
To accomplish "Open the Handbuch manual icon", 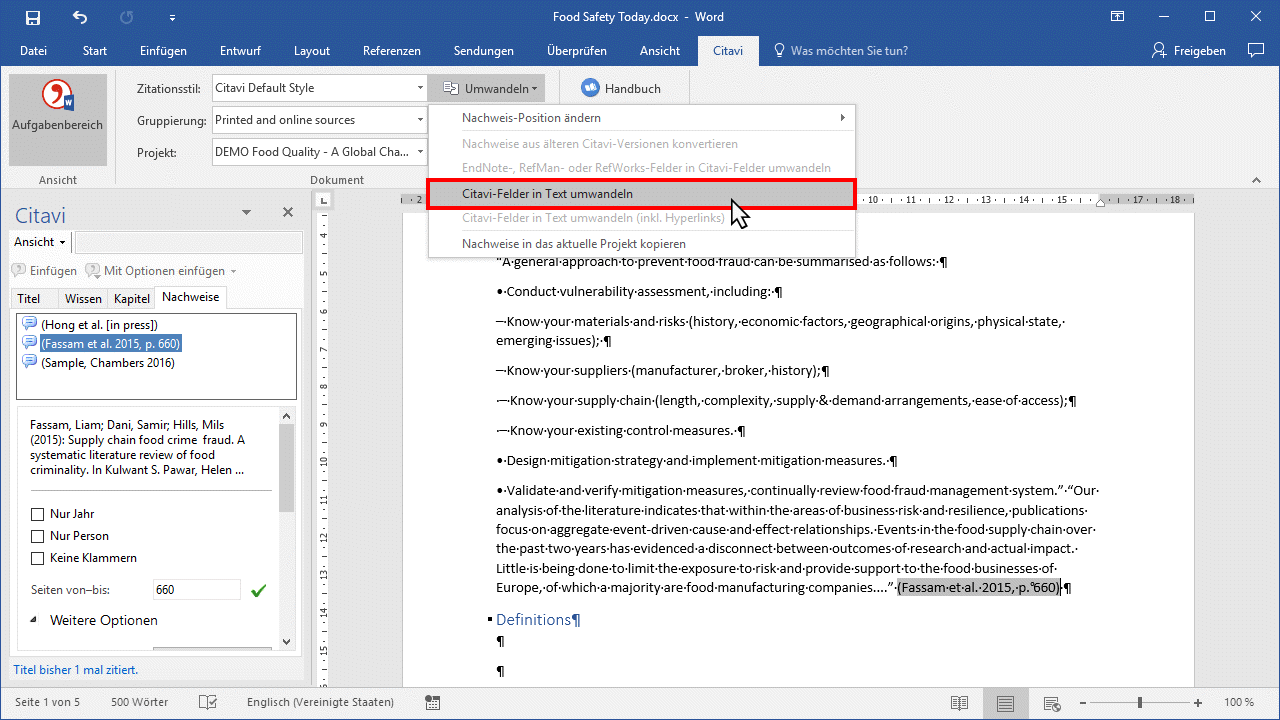I will click(x=590, y=88).
